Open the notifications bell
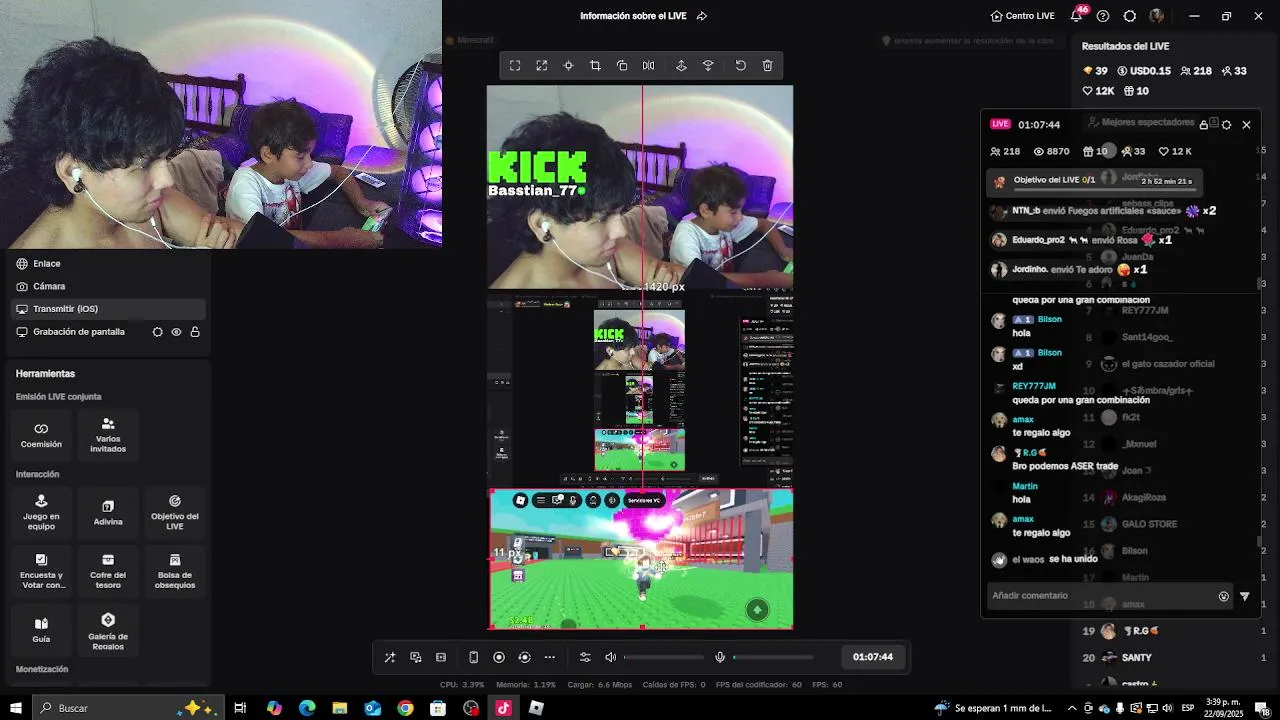 1077,16
